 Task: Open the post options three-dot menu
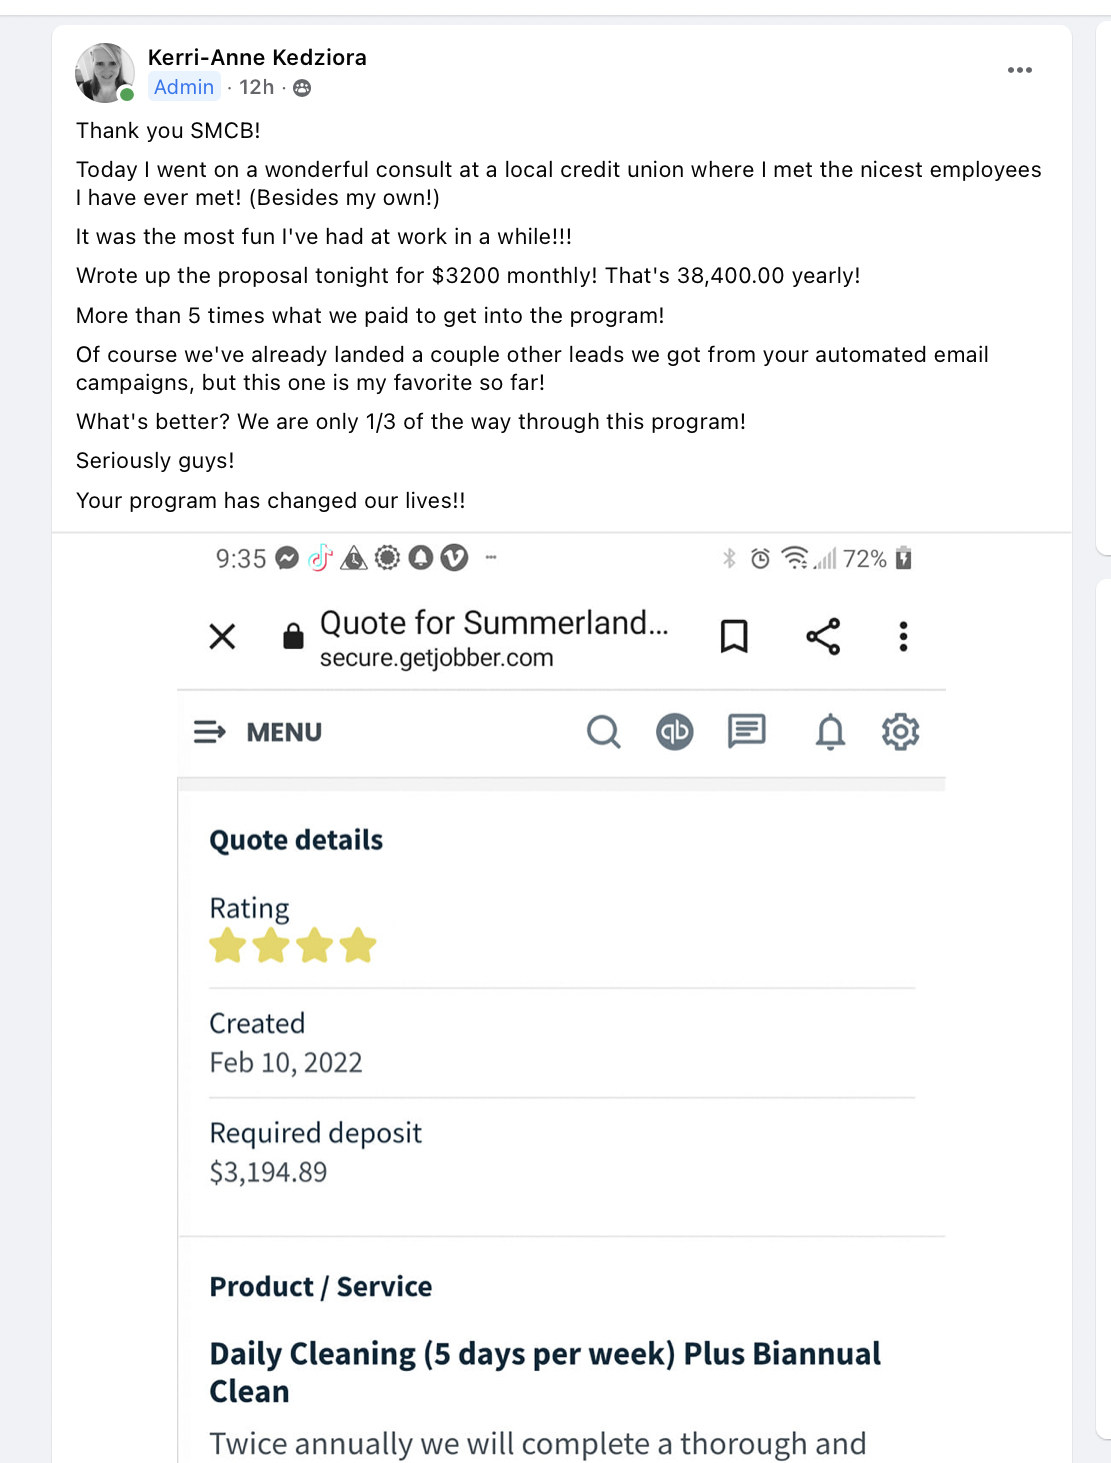(1019, 70)
